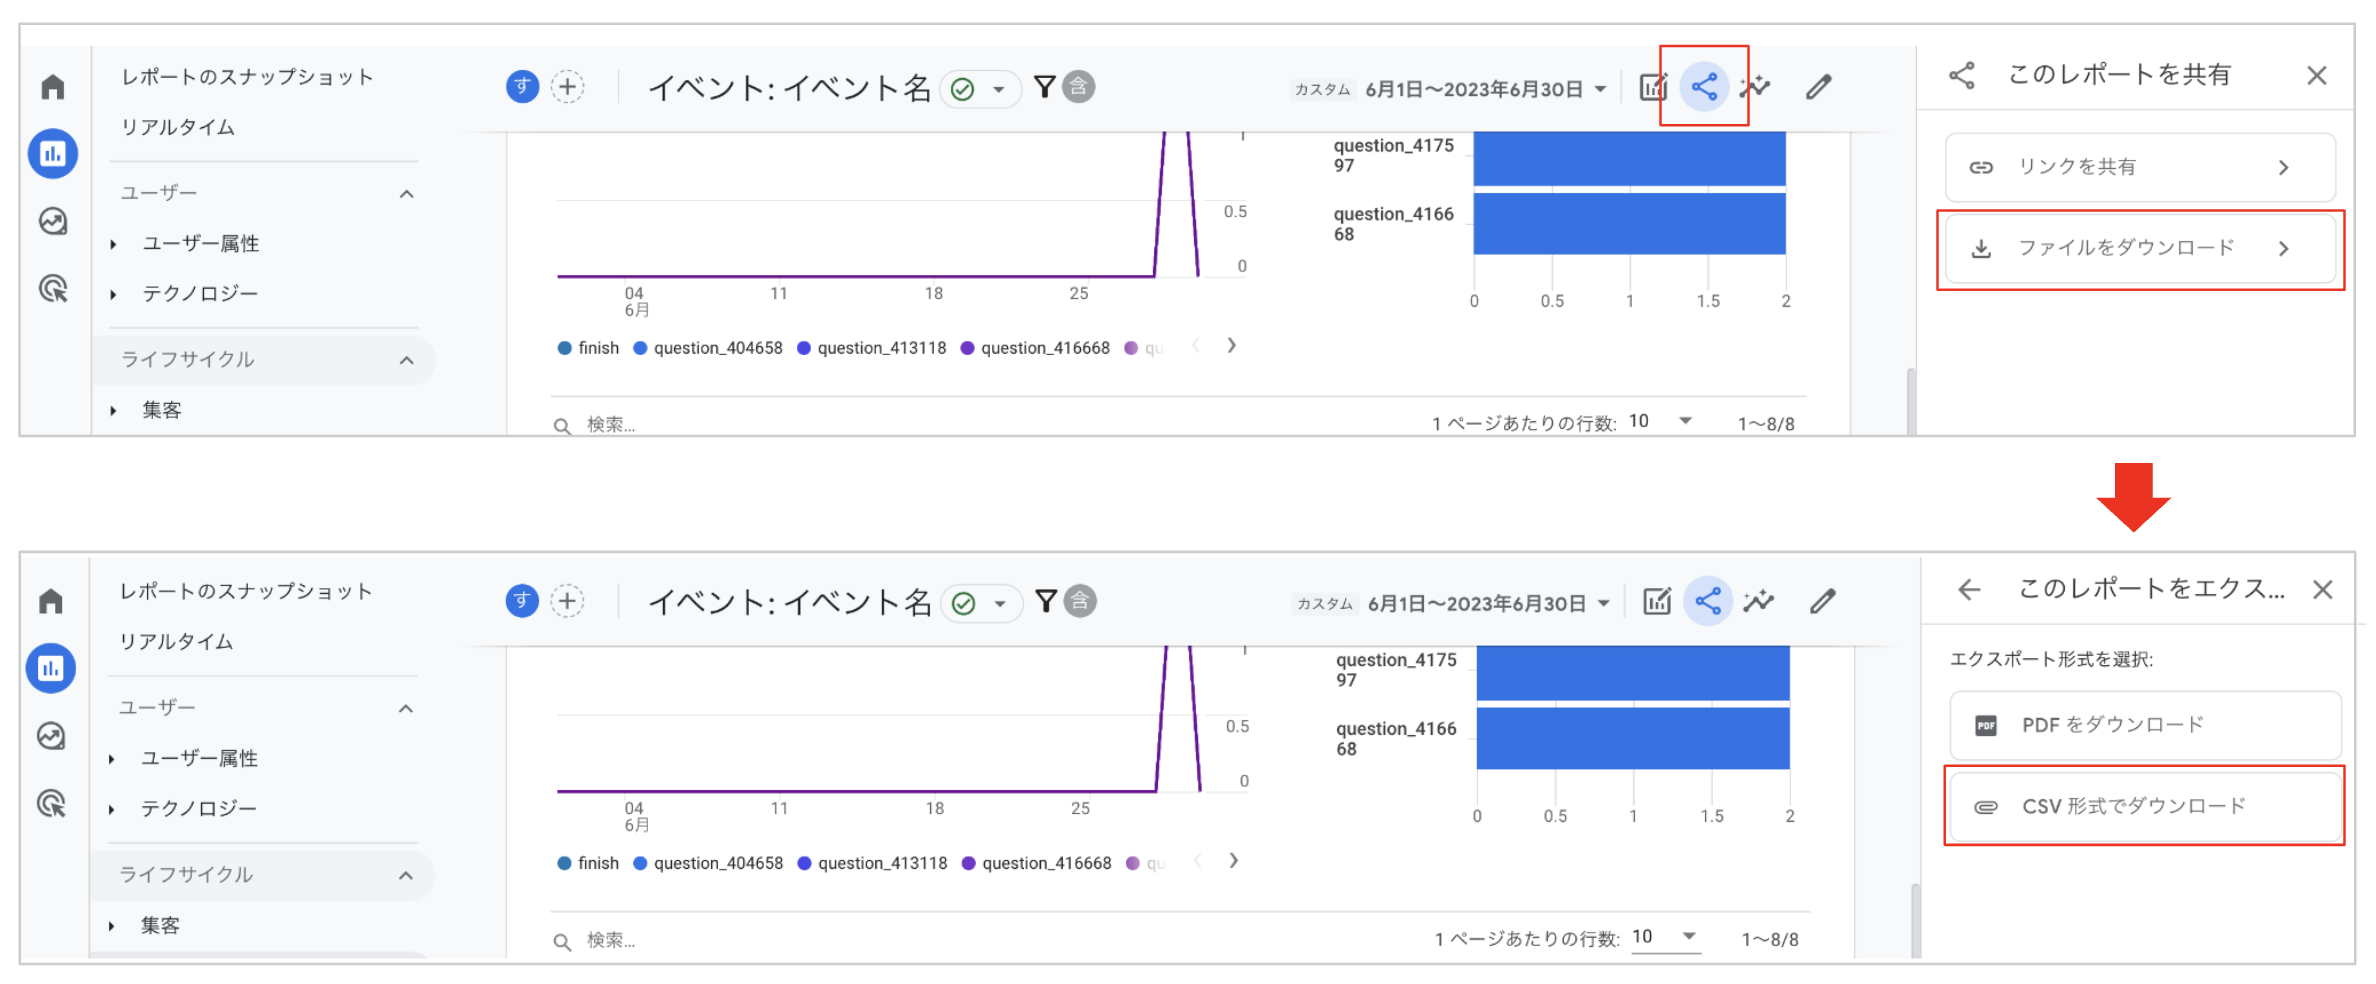The height and width of the screenshot is (984, 2376).
Task: Toggle question_404658 legend item in export-panel view
Action: point(709,863)
